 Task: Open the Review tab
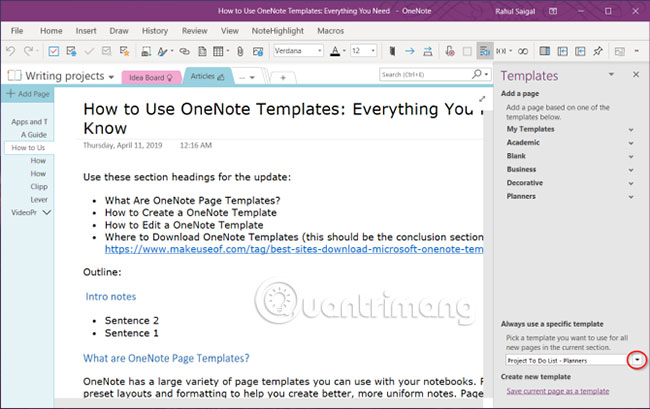tap(194, 31)
